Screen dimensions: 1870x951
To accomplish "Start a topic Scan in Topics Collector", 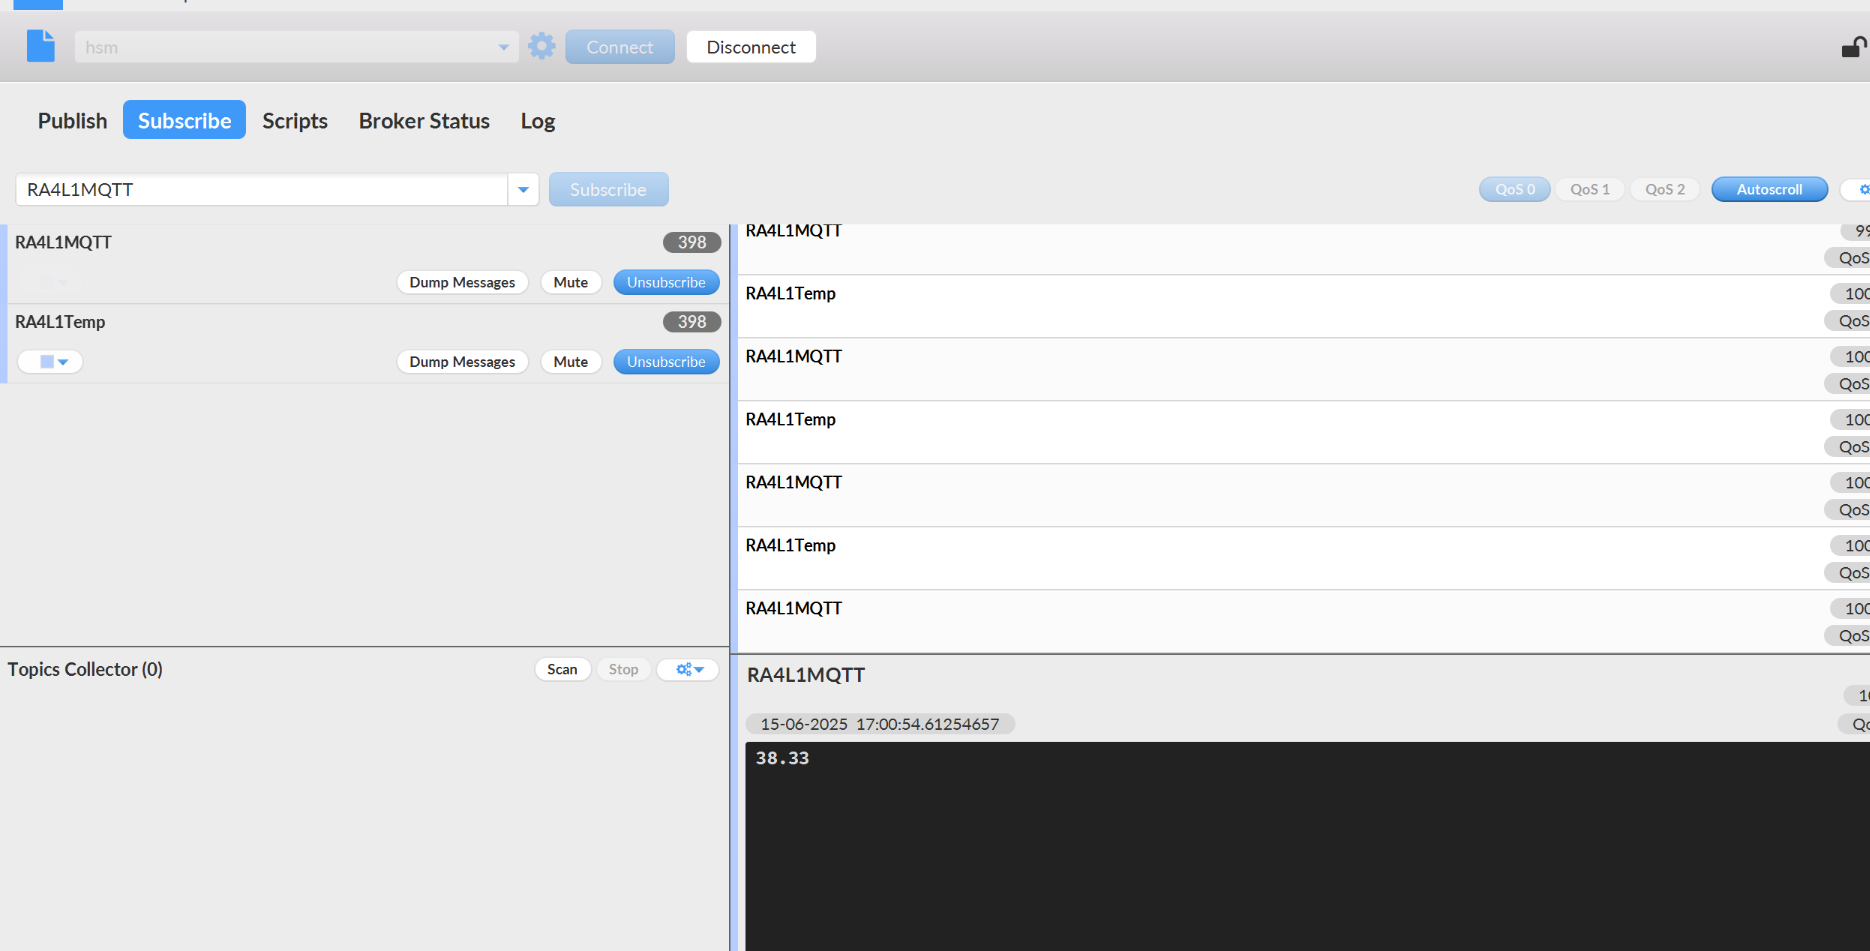I will 562,669.
